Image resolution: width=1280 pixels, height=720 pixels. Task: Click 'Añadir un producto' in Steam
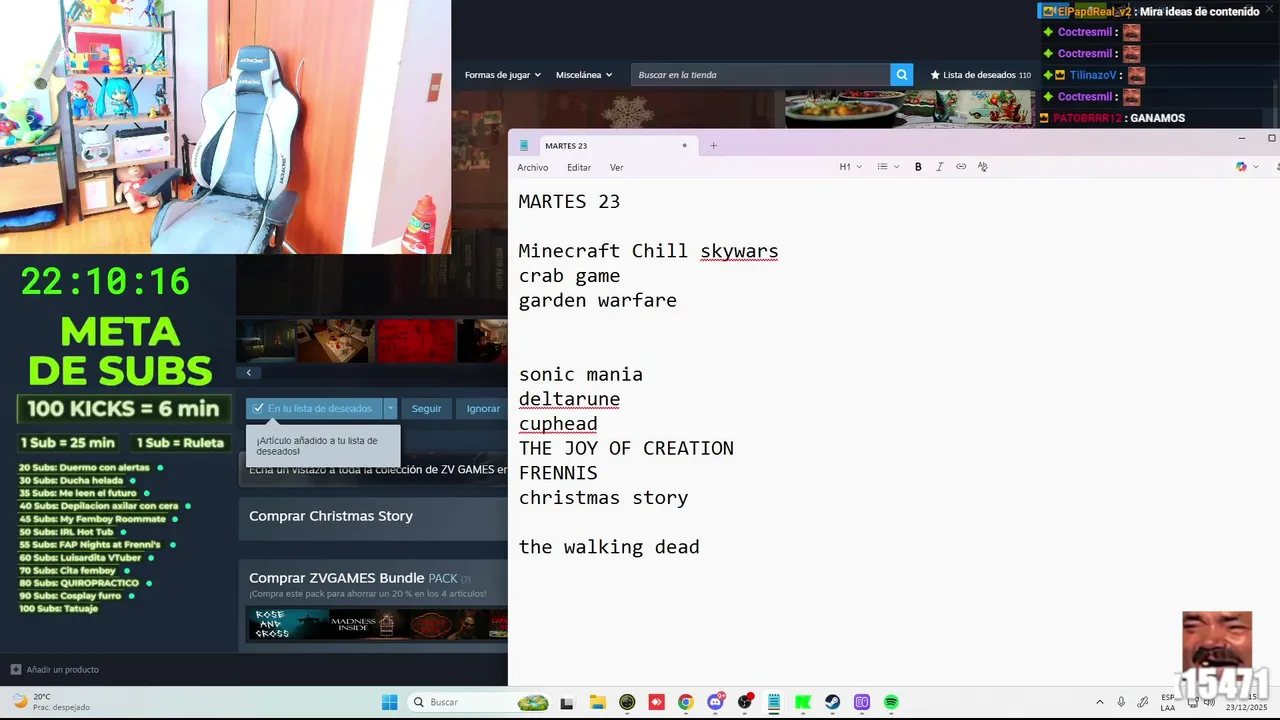pos(55,669)
